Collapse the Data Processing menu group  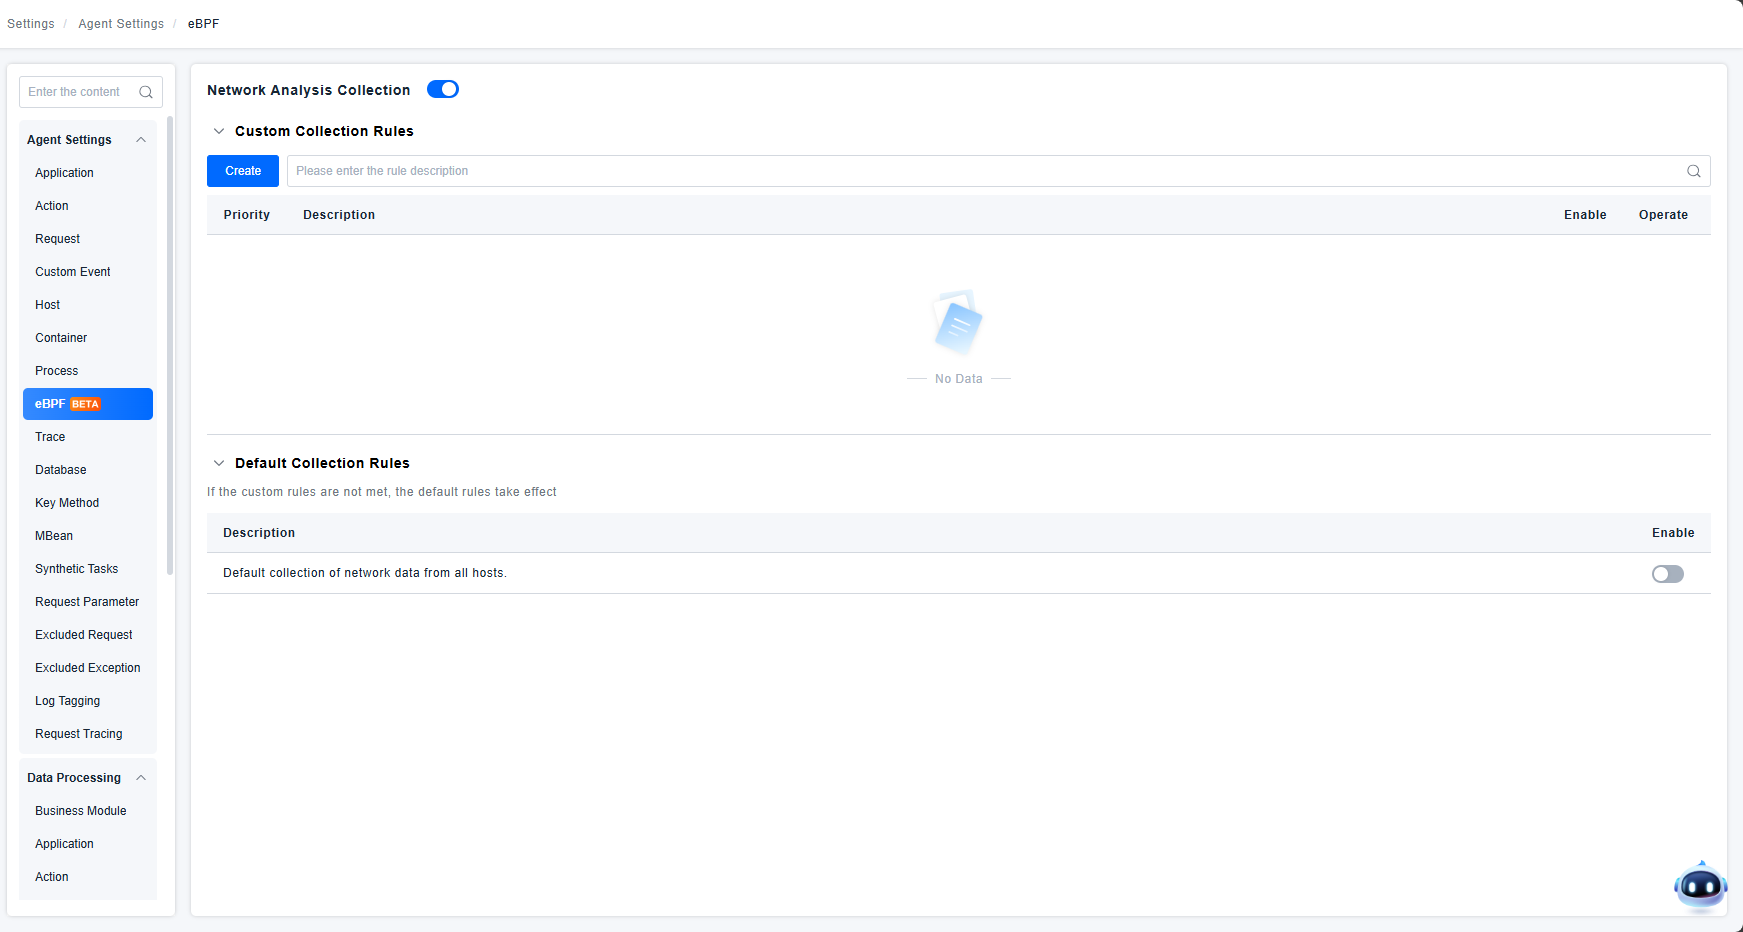coord(141,778)
